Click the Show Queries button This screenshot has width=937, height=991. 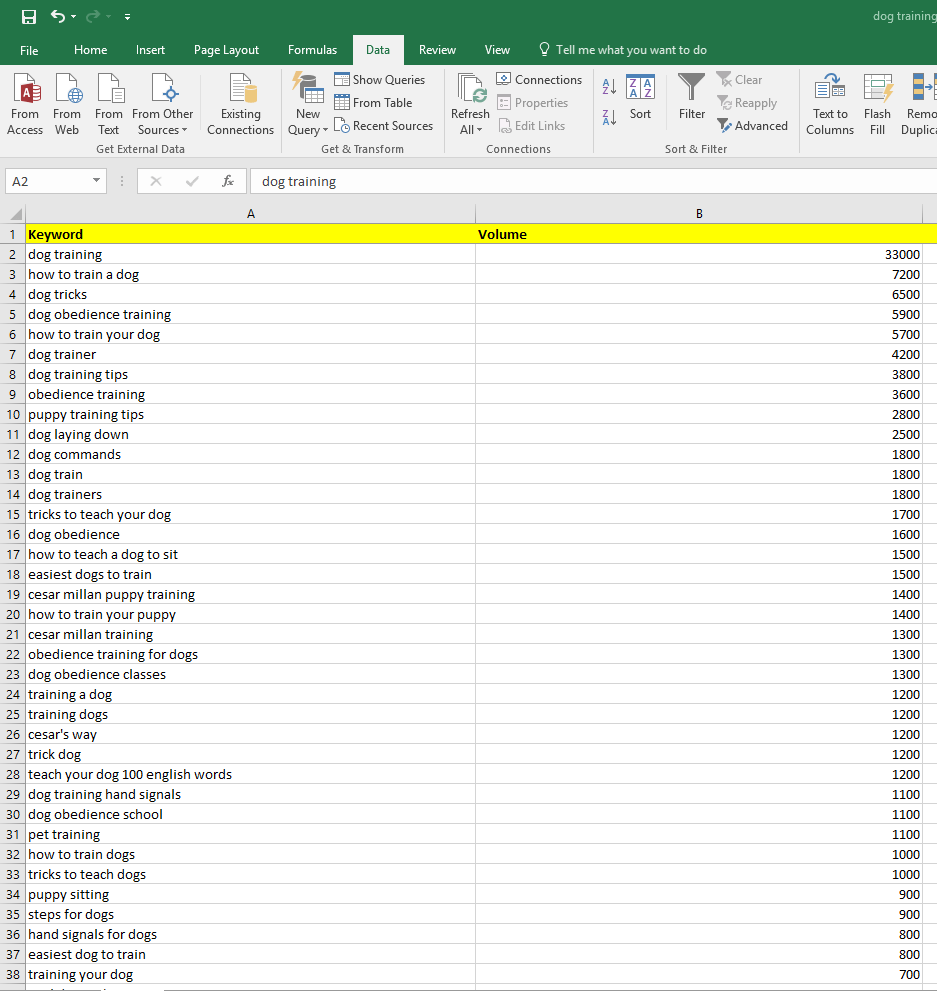point(380,80)
